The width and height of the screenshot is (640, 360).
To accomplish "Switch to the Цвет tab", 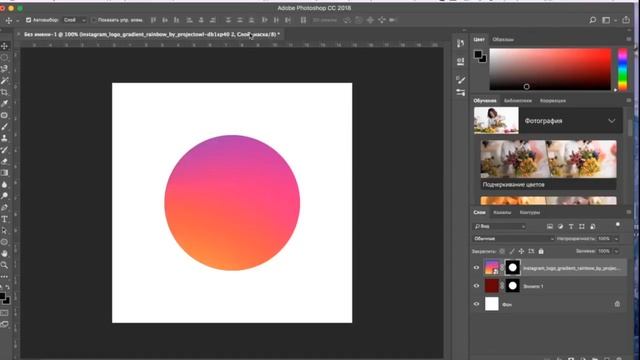I will (x=479, y=40).
